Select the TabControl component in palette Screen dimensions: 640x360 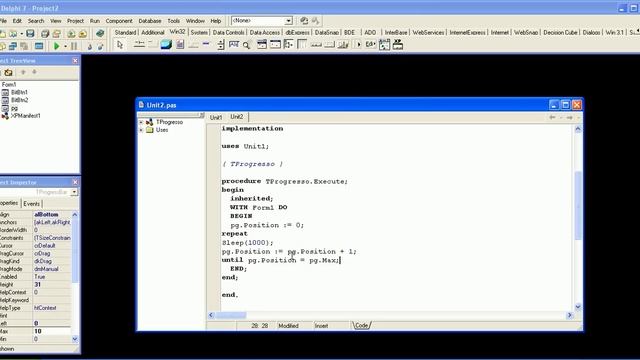click(139, 44)
